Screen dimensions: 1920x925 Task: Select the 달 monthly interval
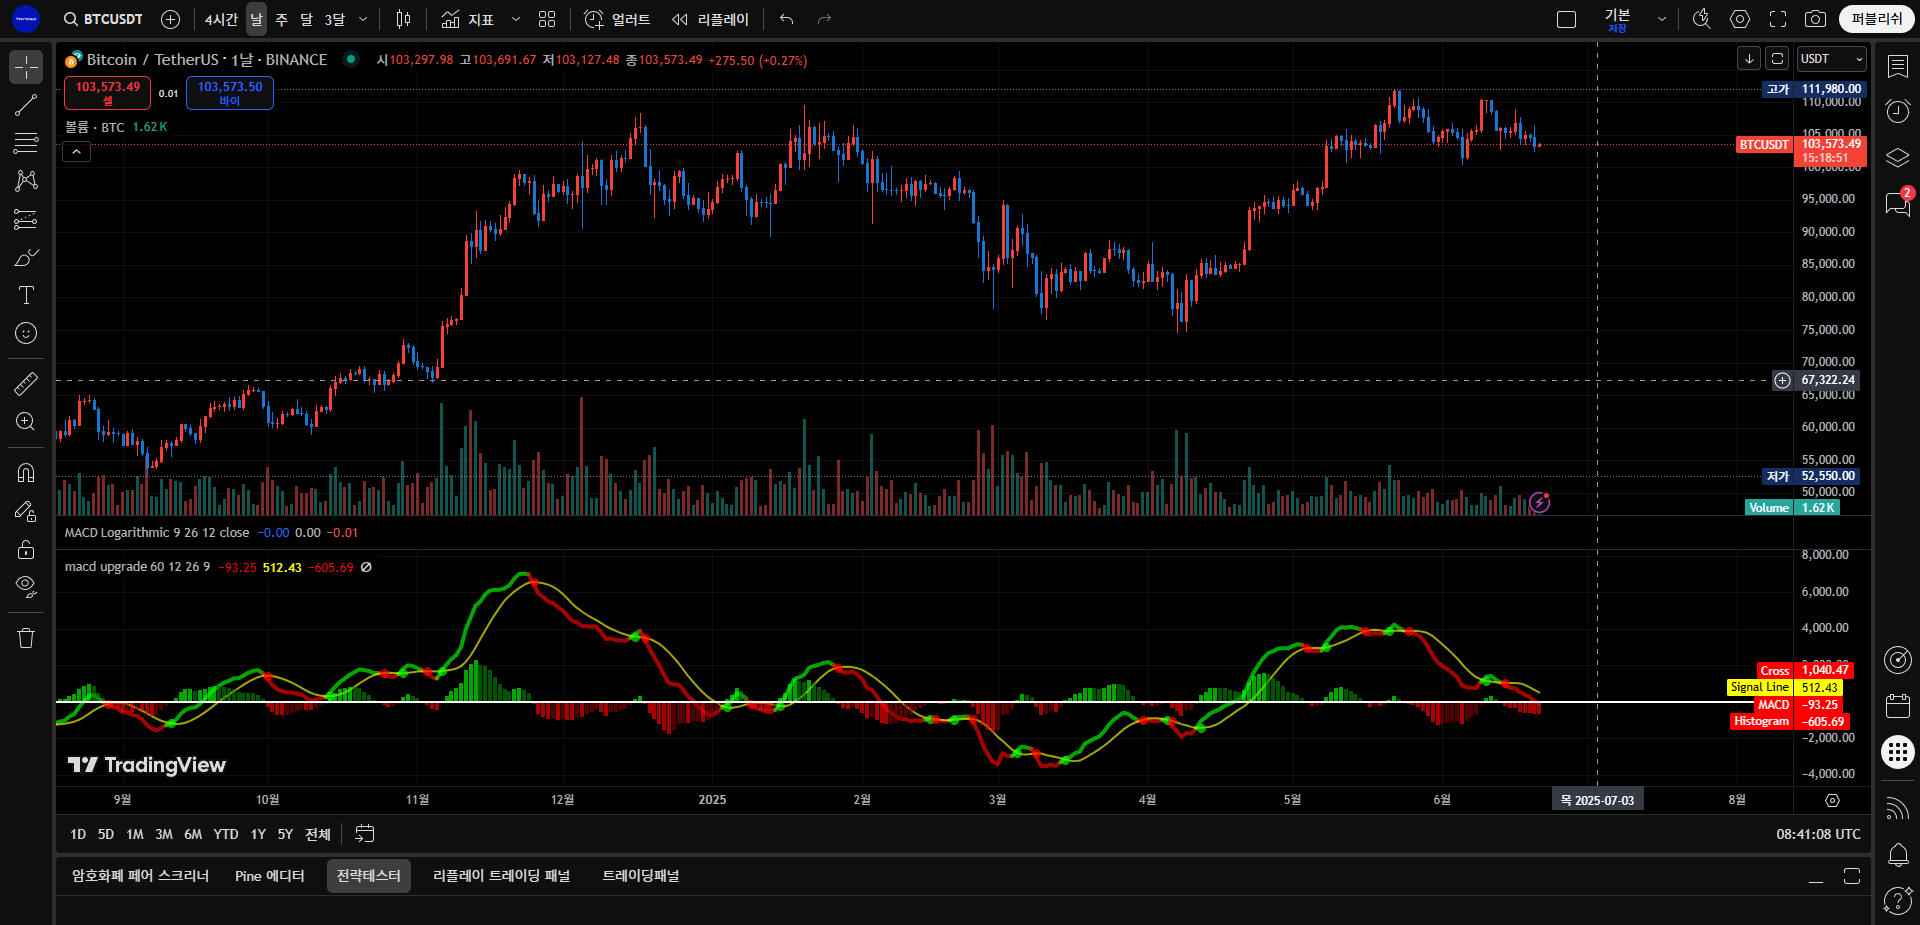[x=306, y=19]
